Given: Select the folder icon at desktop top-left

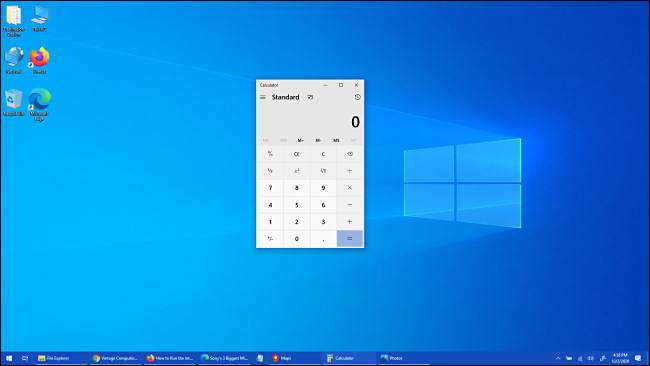Looking at the screenshot, I should coord(14,21).
